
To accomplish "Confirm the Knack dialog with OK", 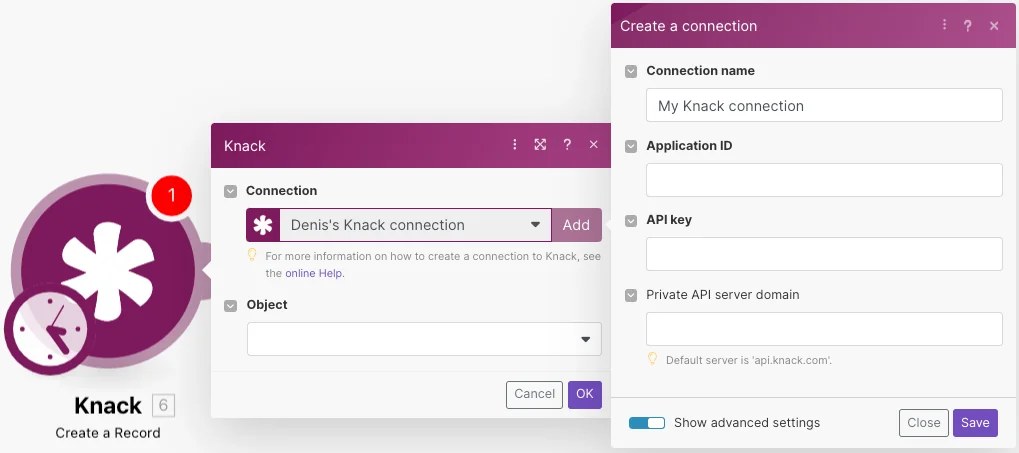I will pos(585,395).
